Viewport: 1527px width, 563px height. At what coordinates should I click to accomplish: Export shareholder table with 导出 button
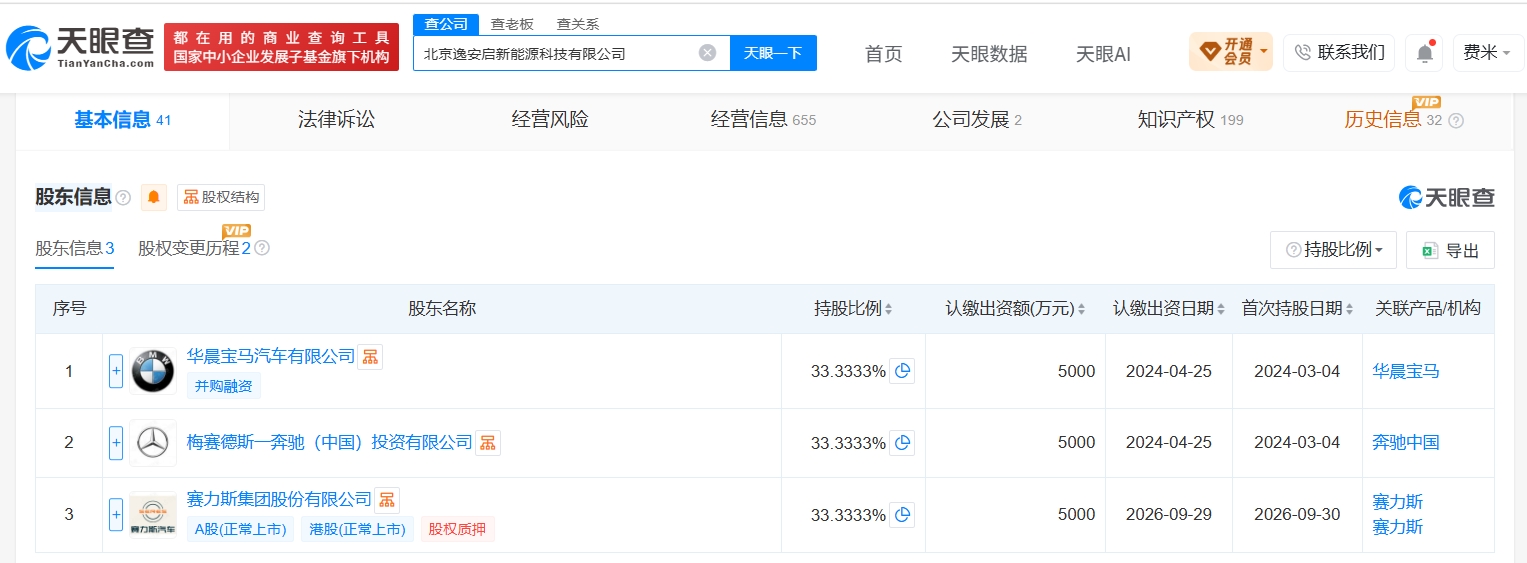point(1450,250)
